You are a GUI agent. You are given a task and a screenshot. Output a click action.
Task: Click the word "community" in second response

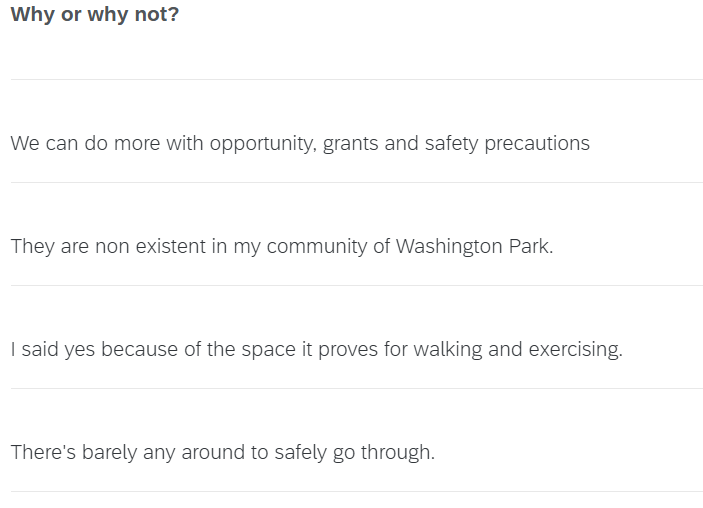pyautogui.click(x=317, y=247)
